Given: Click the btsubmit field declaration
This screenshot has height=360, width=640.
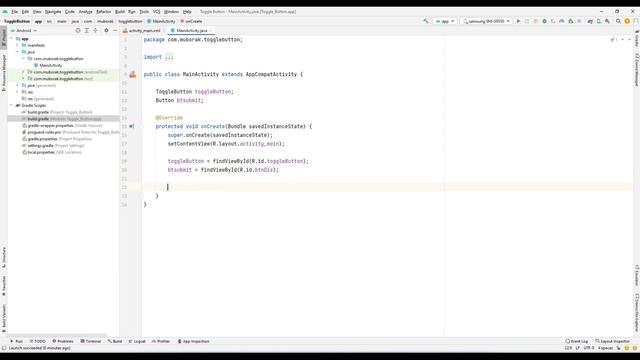Looking at the screenshot, I should tap(190, 100).
